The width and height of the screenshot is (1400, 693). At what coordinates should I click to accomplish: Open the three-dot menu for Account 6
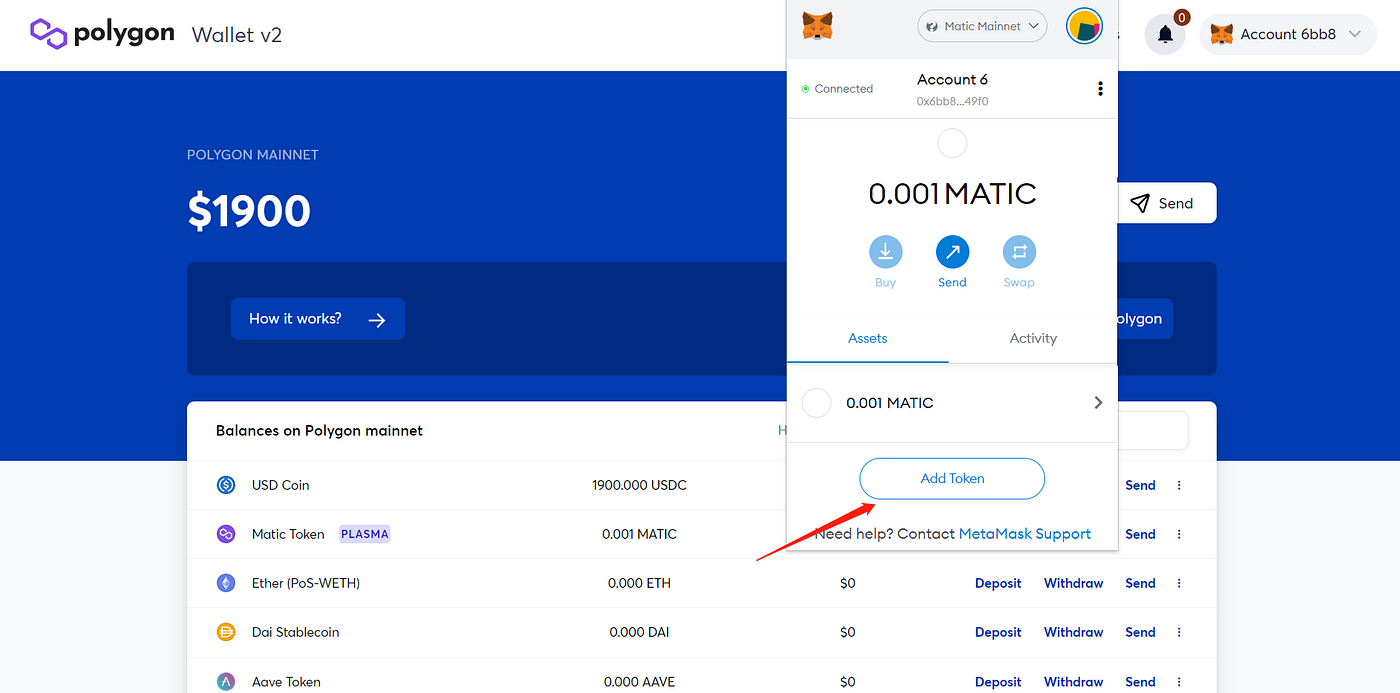tap(1100, 88)
